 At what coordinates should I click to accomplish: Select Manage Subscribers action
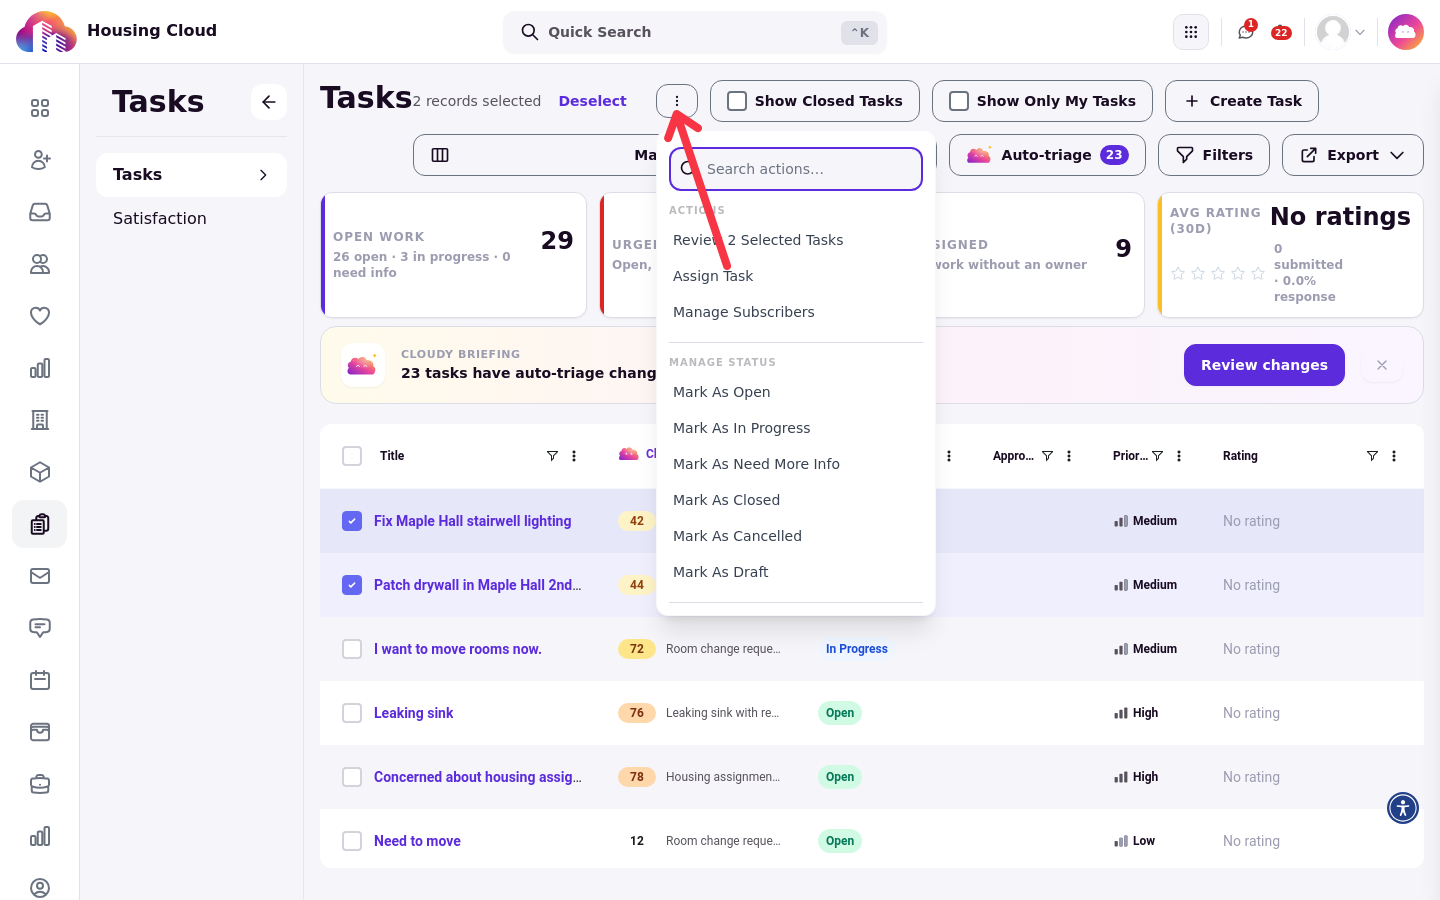coord(796,312)
